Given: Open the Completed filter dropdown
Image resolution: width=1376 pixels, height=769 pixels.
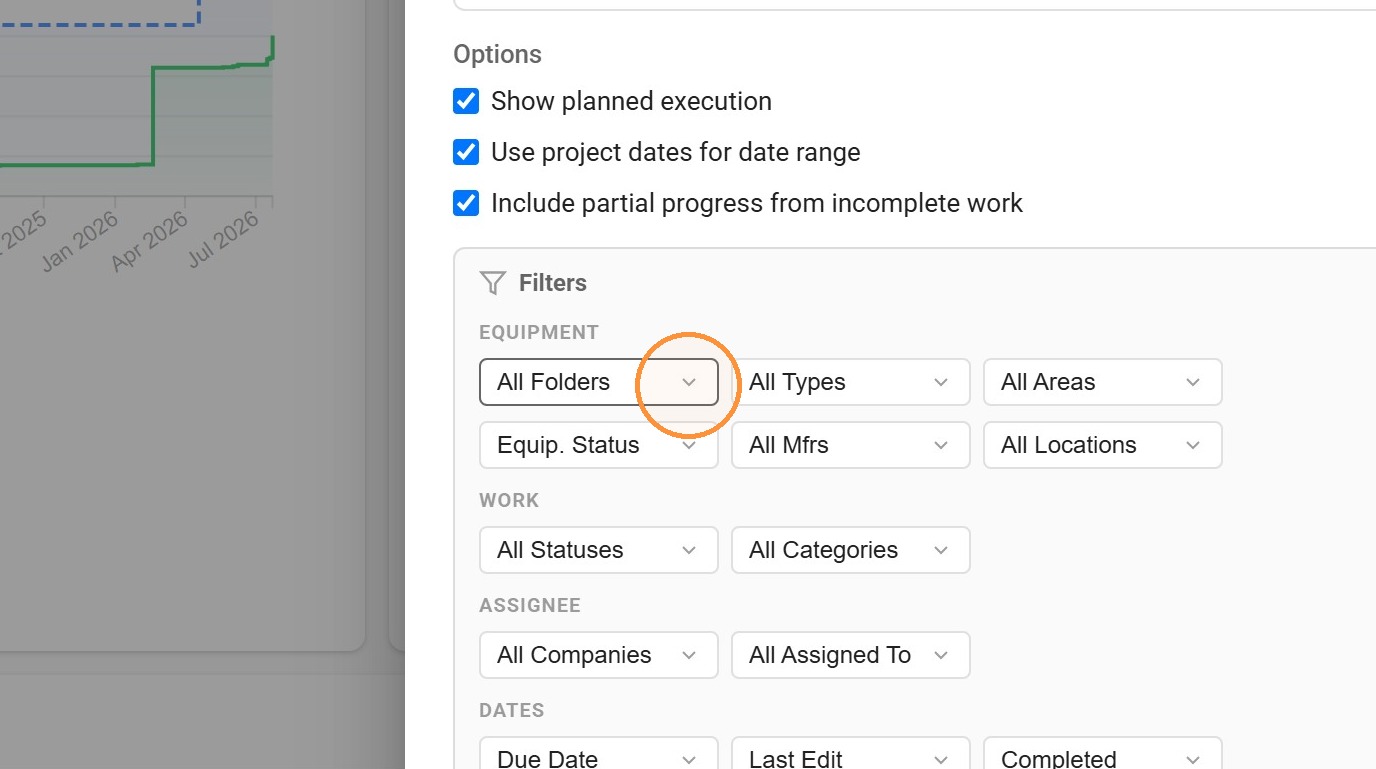Looking at the screenshot, I should pyautogui.click(x=1103, y=753).
